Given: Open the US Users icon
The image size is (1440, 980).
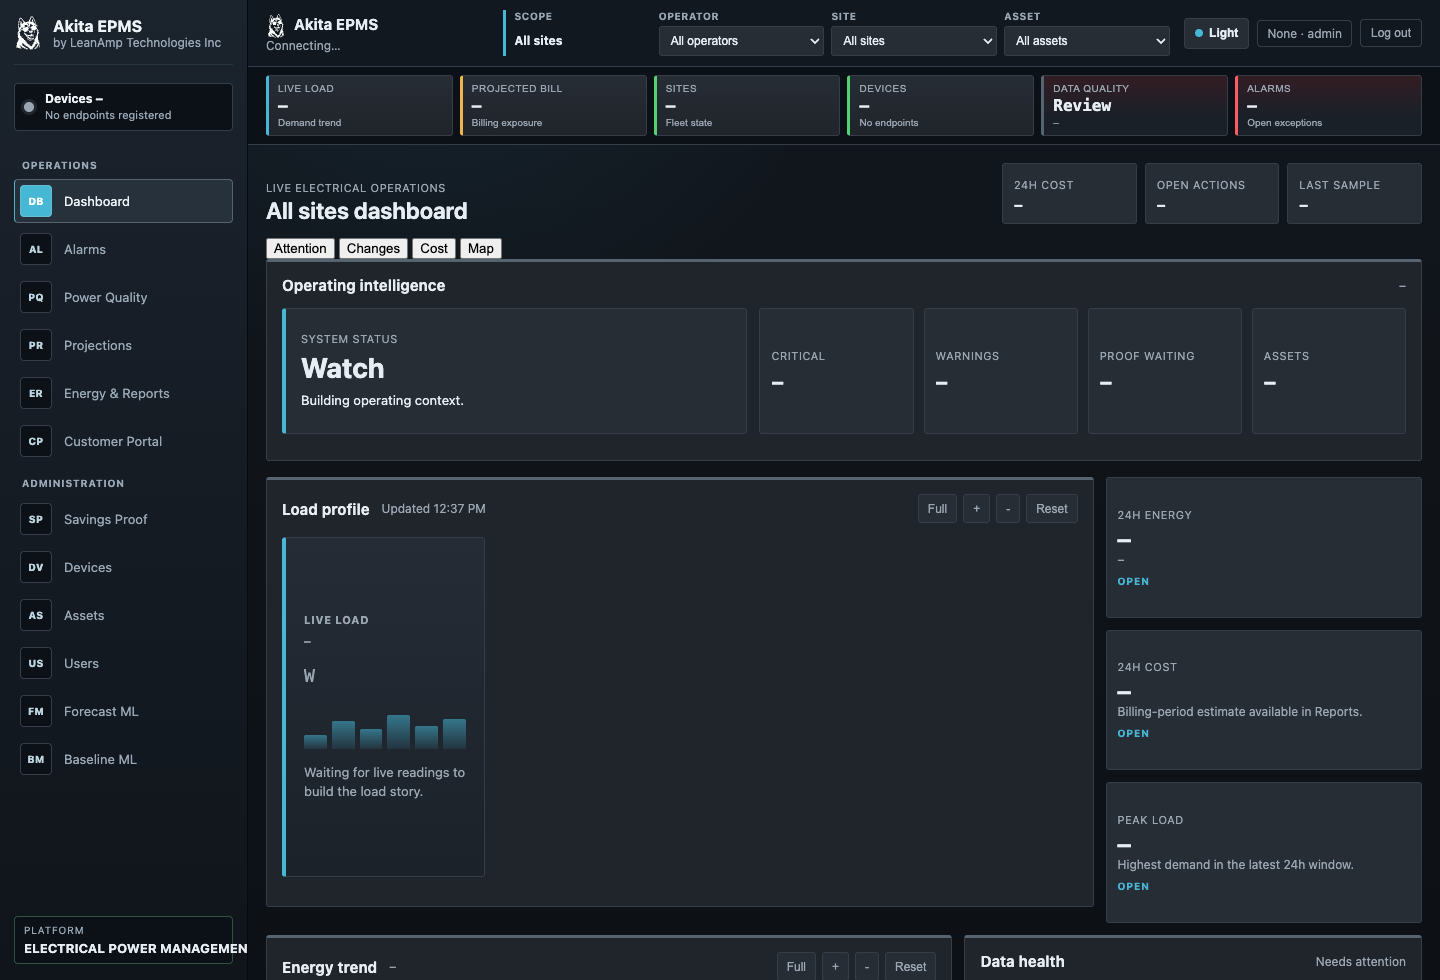Looking at the screenshot, I should point(36,663).
